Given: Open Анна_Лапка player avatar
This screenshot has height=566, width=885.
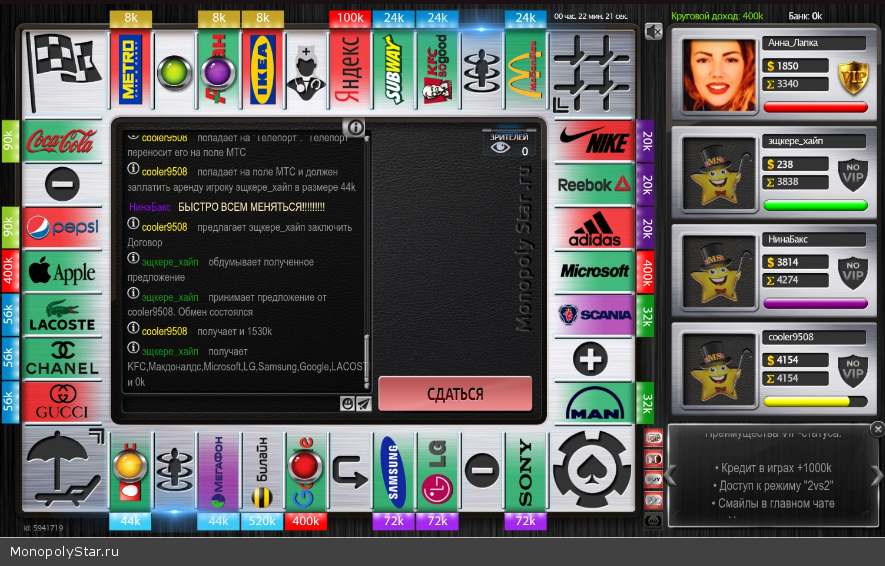Looking at the screenshot, I should pyautogui.click(x=718, y=75).
